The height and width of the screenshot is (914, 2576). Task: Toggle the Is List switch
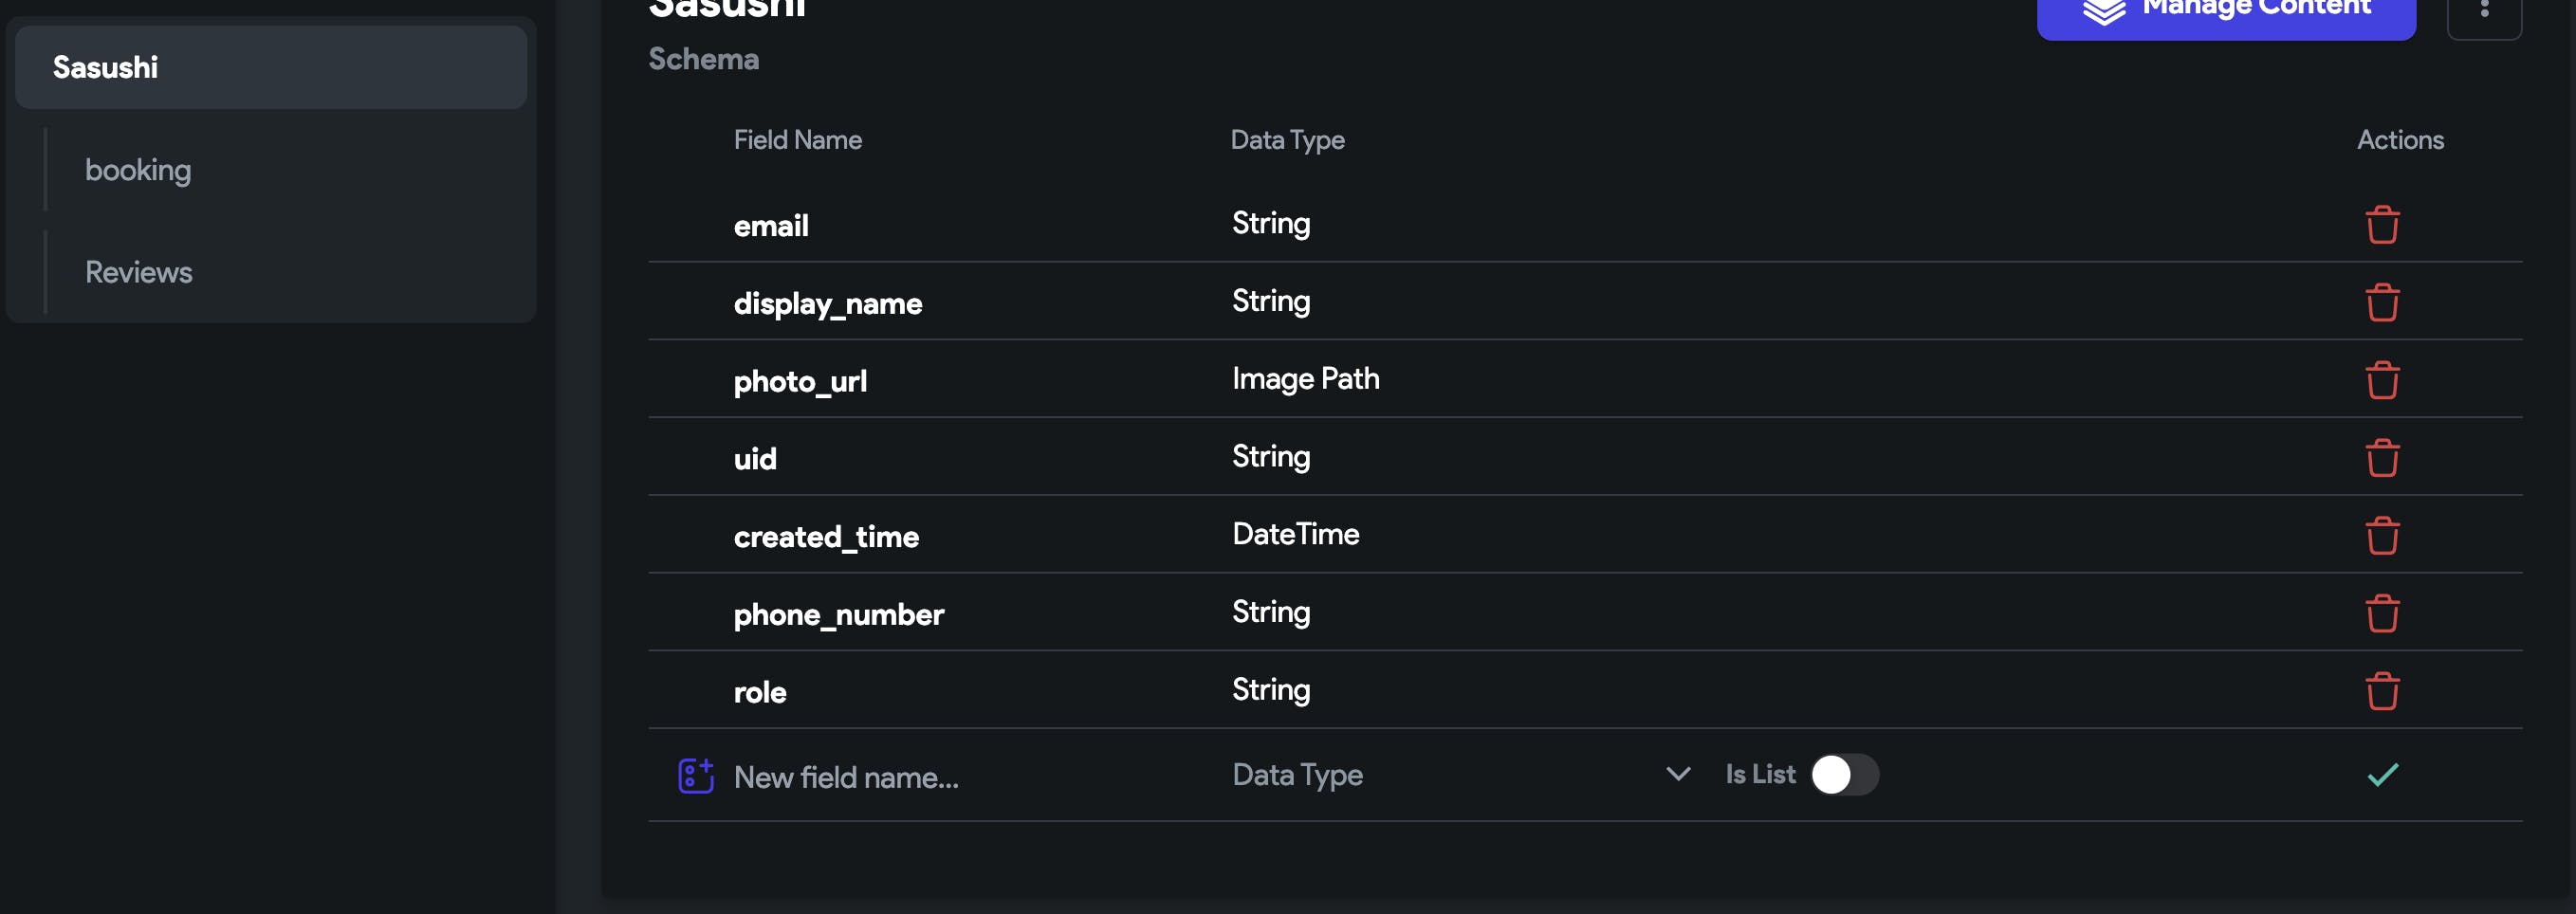click(1843, 775)
